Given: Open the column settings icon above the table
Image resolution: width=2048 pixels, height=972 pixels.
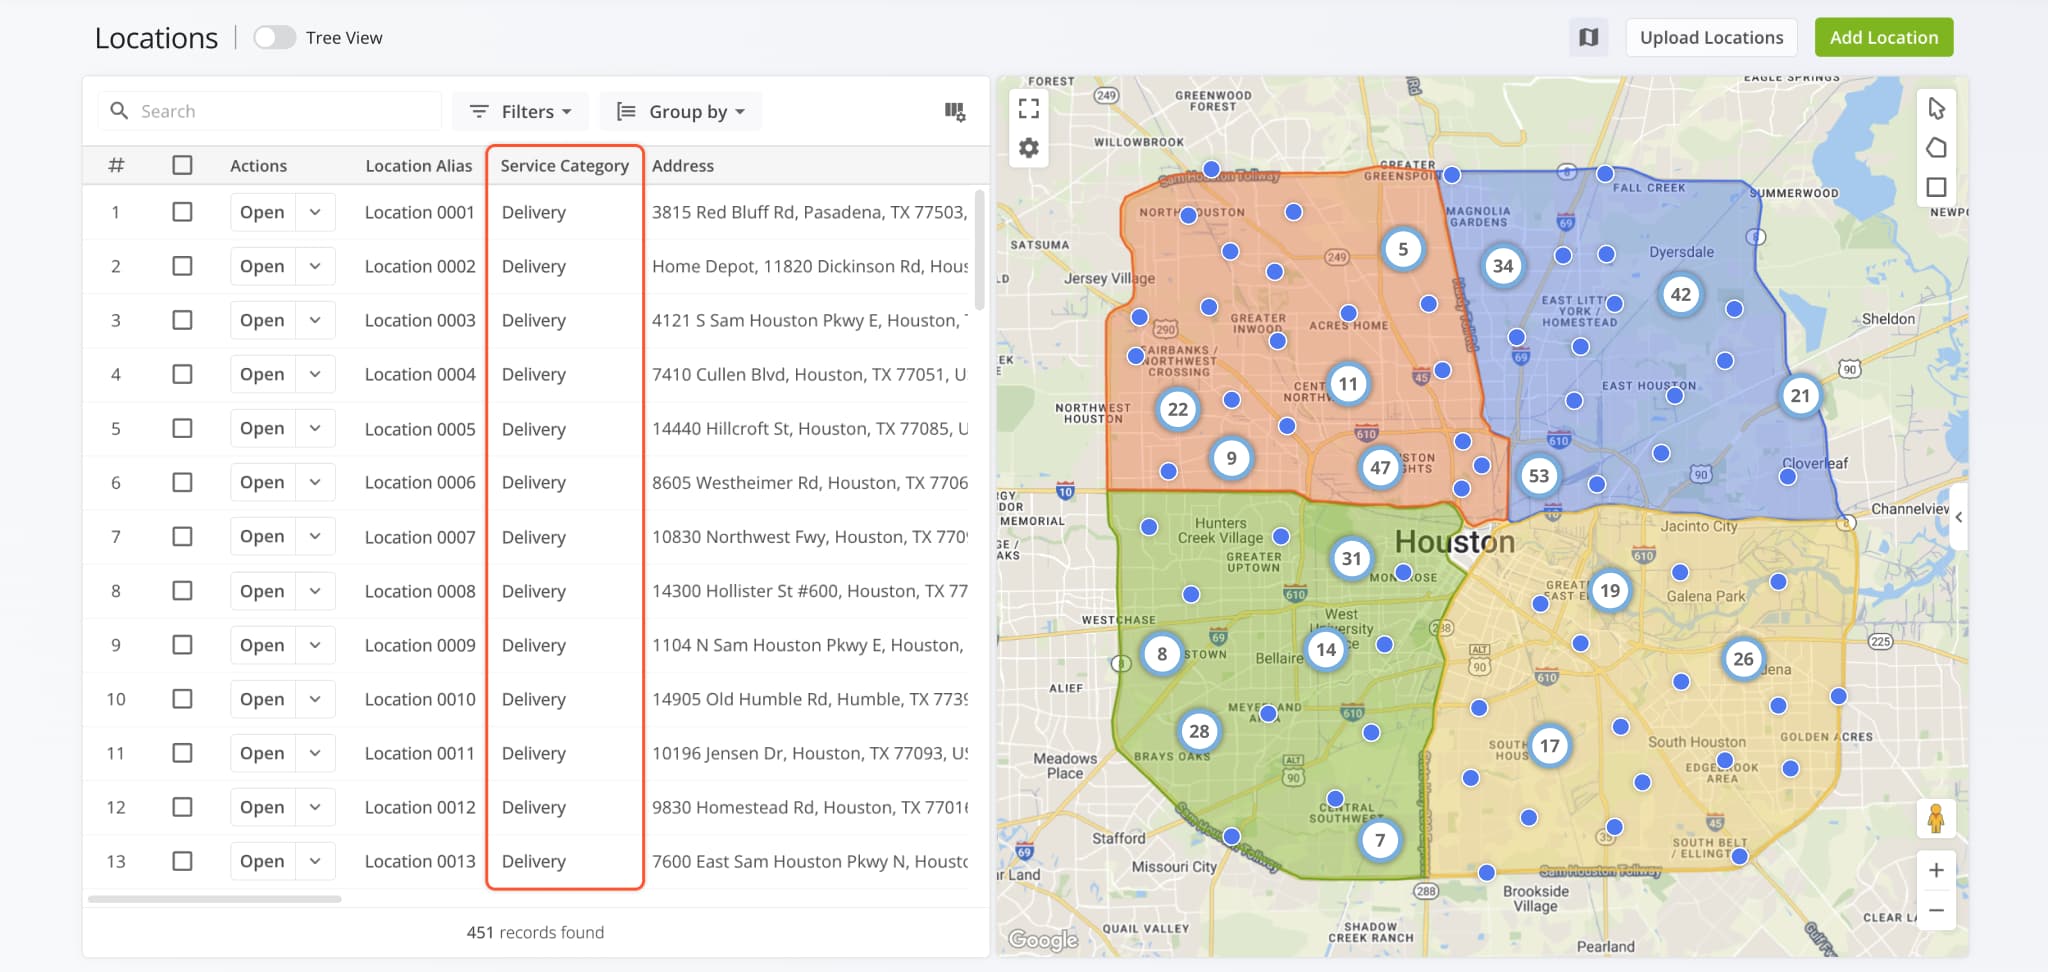Looking at the screenshot, I should coord(953,111).
